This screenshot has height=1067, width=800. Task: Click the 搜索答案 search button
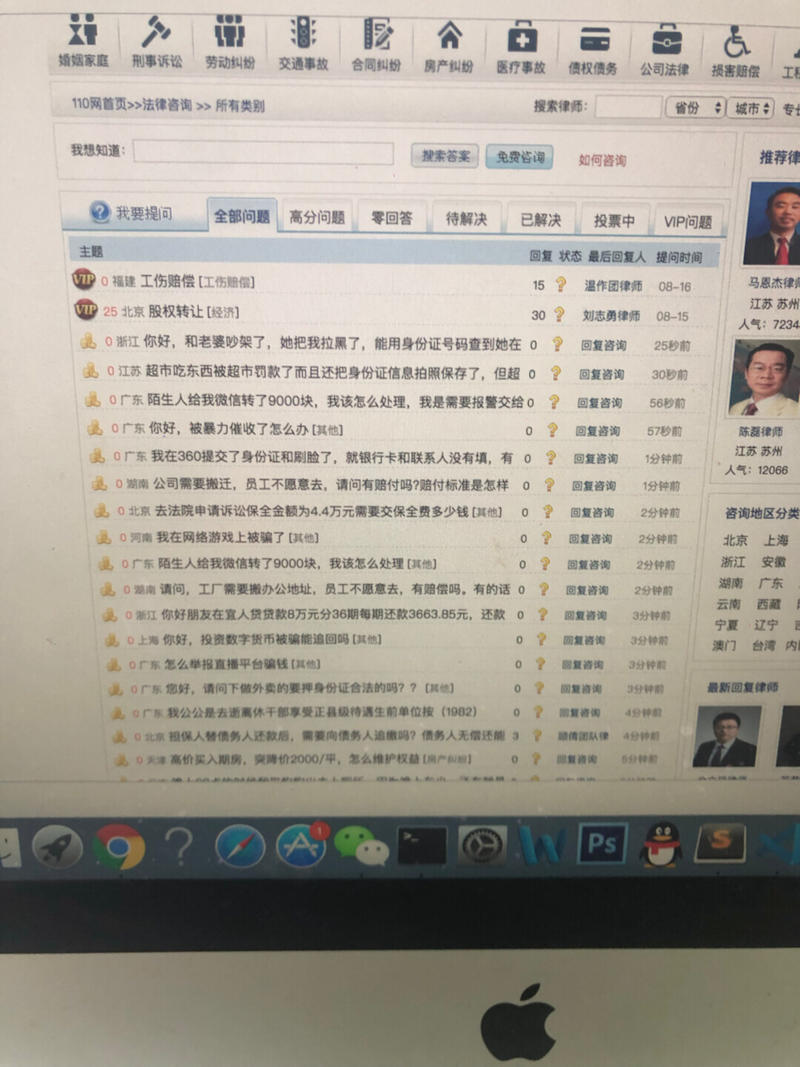pos(444,158)
